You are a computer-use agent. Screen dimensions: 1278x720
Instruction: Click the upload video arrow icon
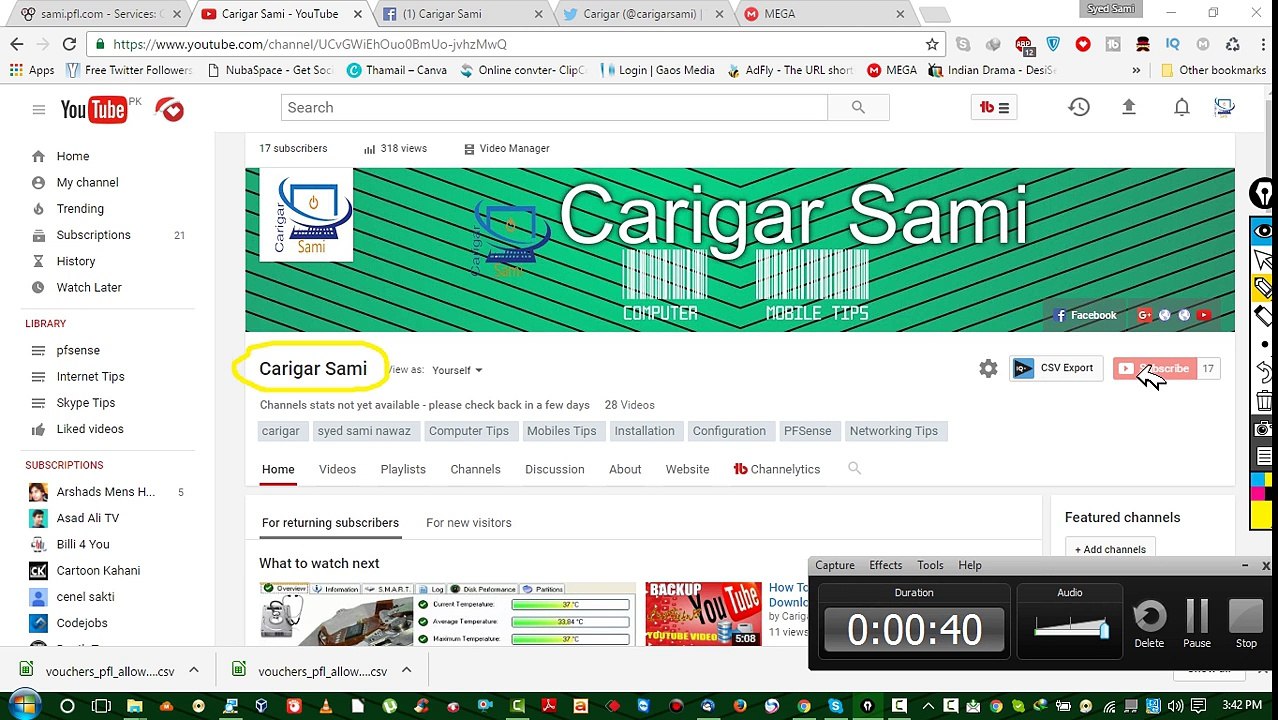pyautogui.click(x=1129, y=107)
